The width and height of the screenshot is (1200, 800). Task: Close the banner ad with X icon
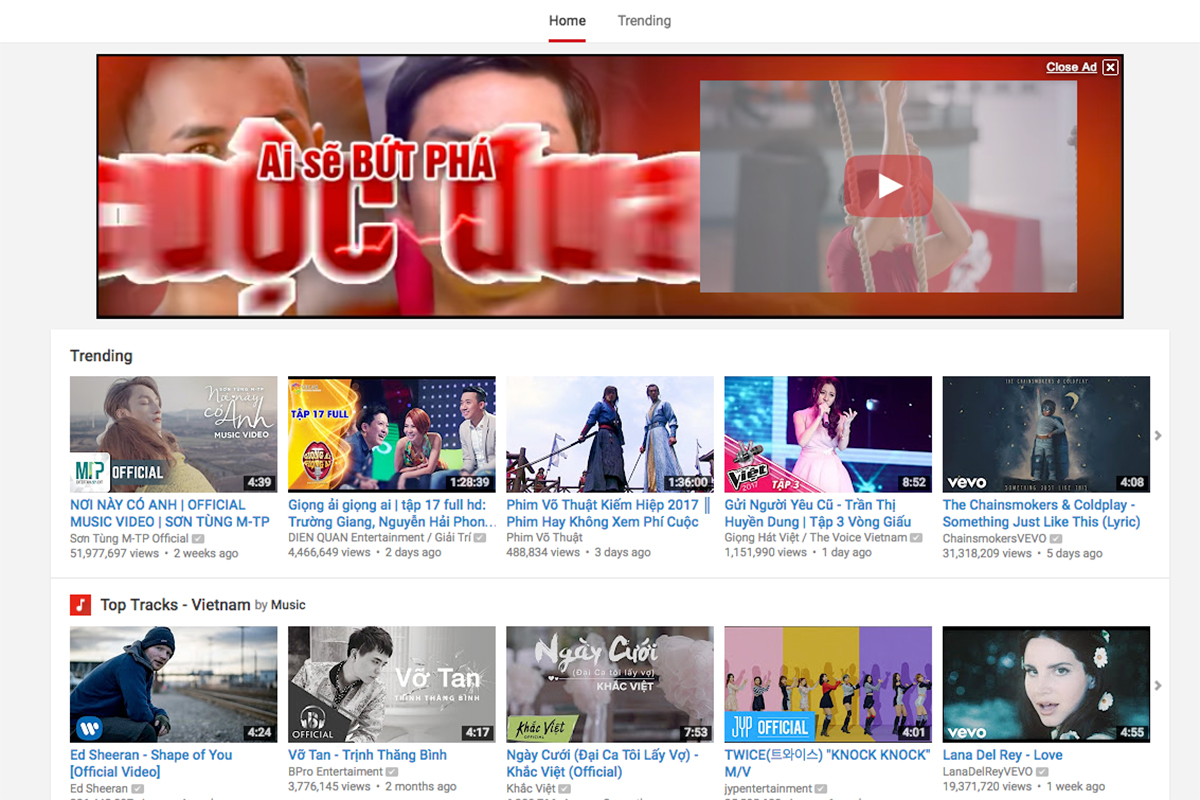click(x=1110, y=67)
